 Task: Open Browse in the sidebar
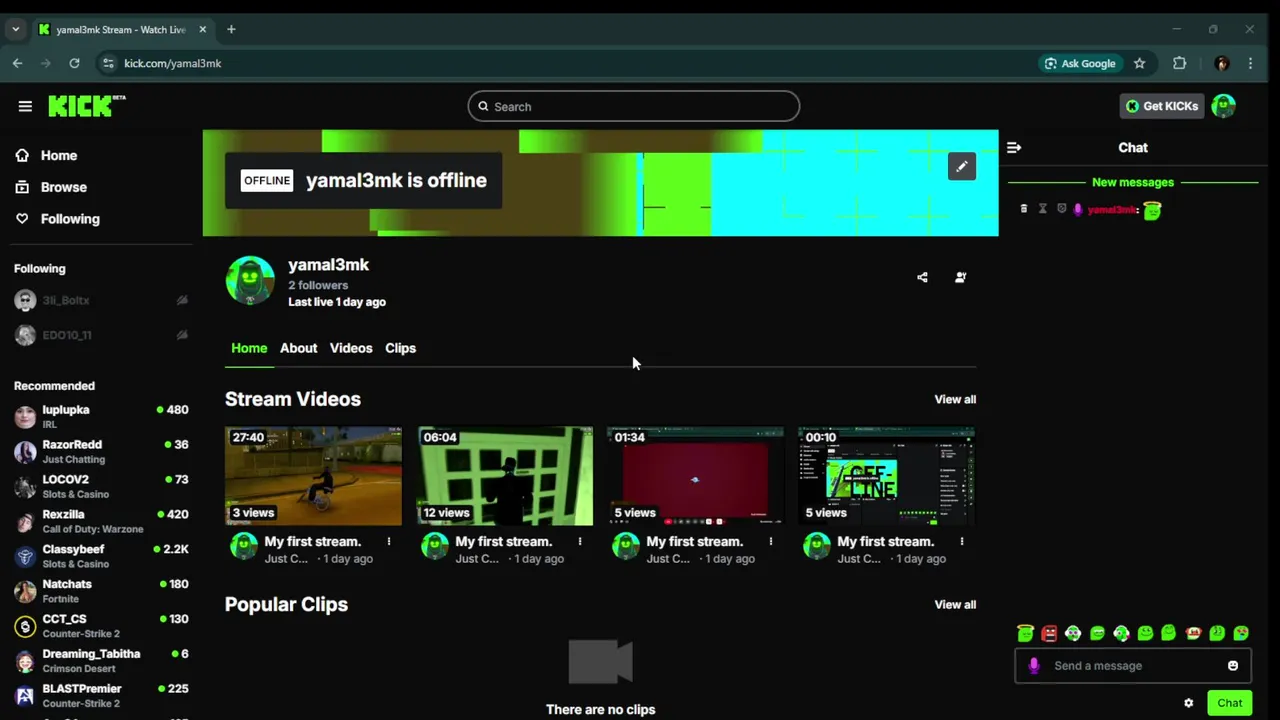51,187
